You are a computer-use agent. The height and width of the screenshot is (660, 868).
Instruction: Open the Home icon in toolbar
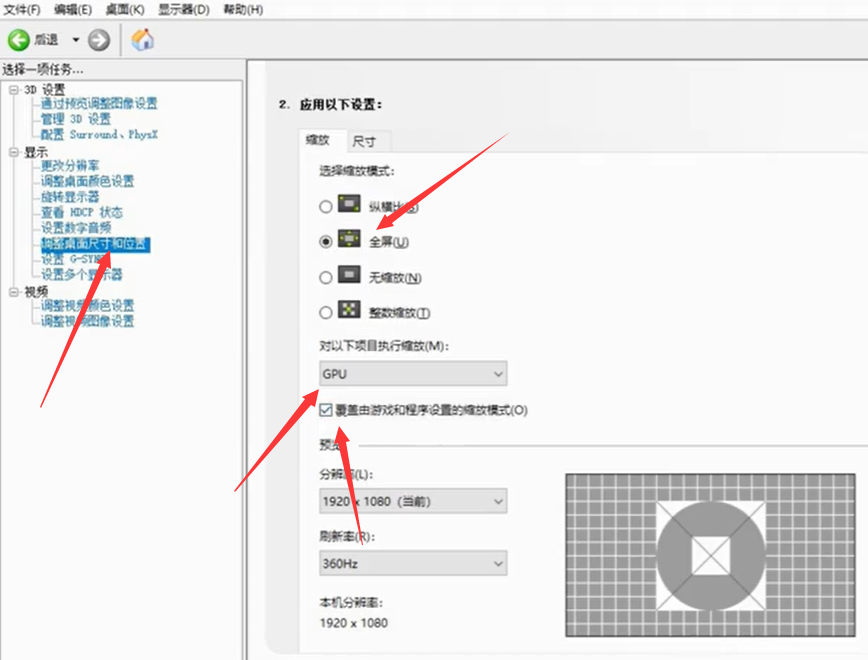coord(142,40)
